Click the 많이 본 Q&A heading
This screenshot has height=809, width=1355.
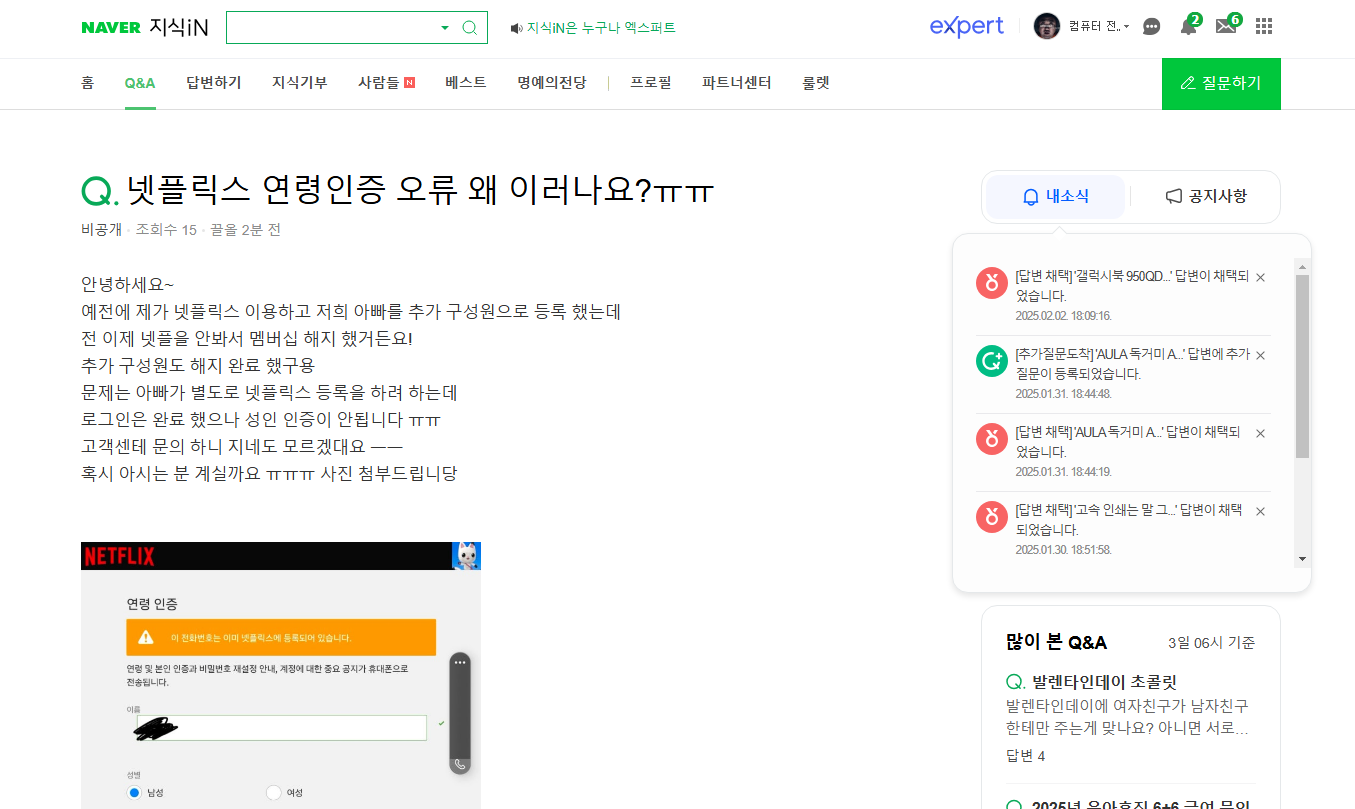[1056, 642]
